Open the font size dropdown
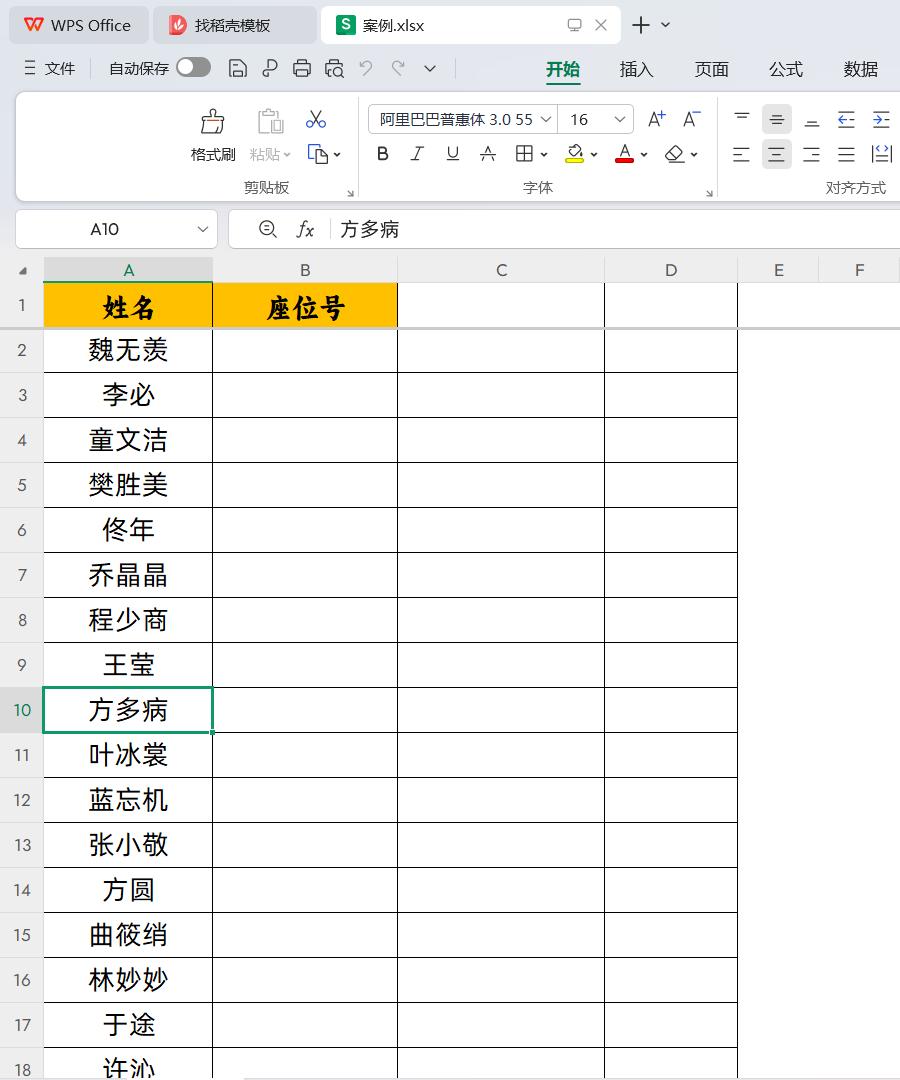900x1080 pixels. (620, 119)
